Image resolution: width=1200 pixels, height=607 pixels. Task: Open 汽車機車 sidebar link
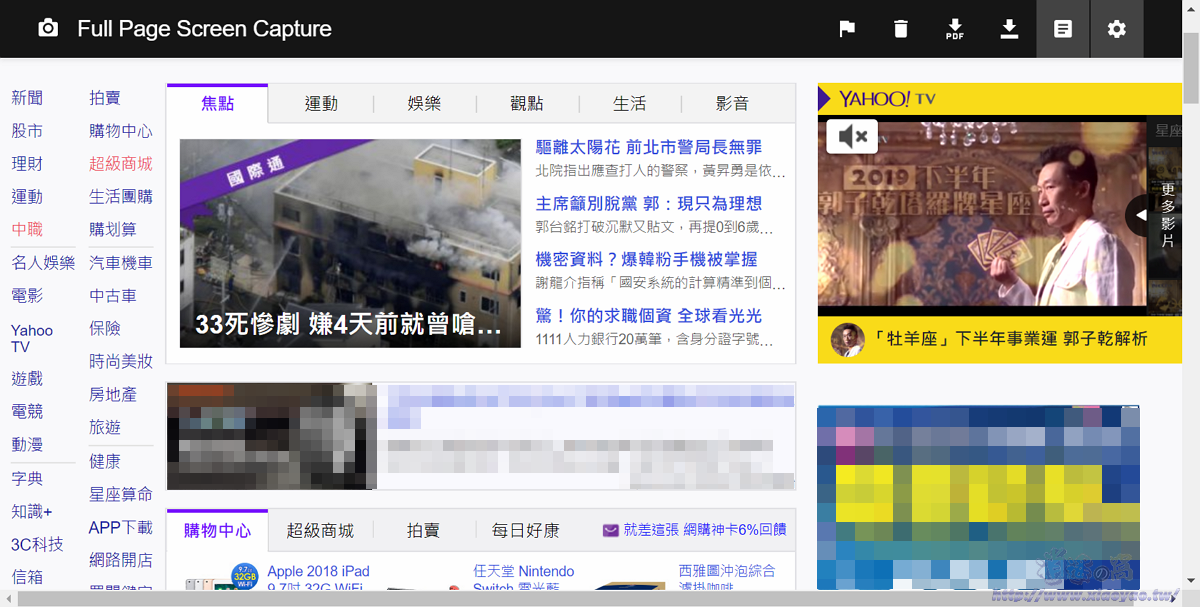coord(121,263)
